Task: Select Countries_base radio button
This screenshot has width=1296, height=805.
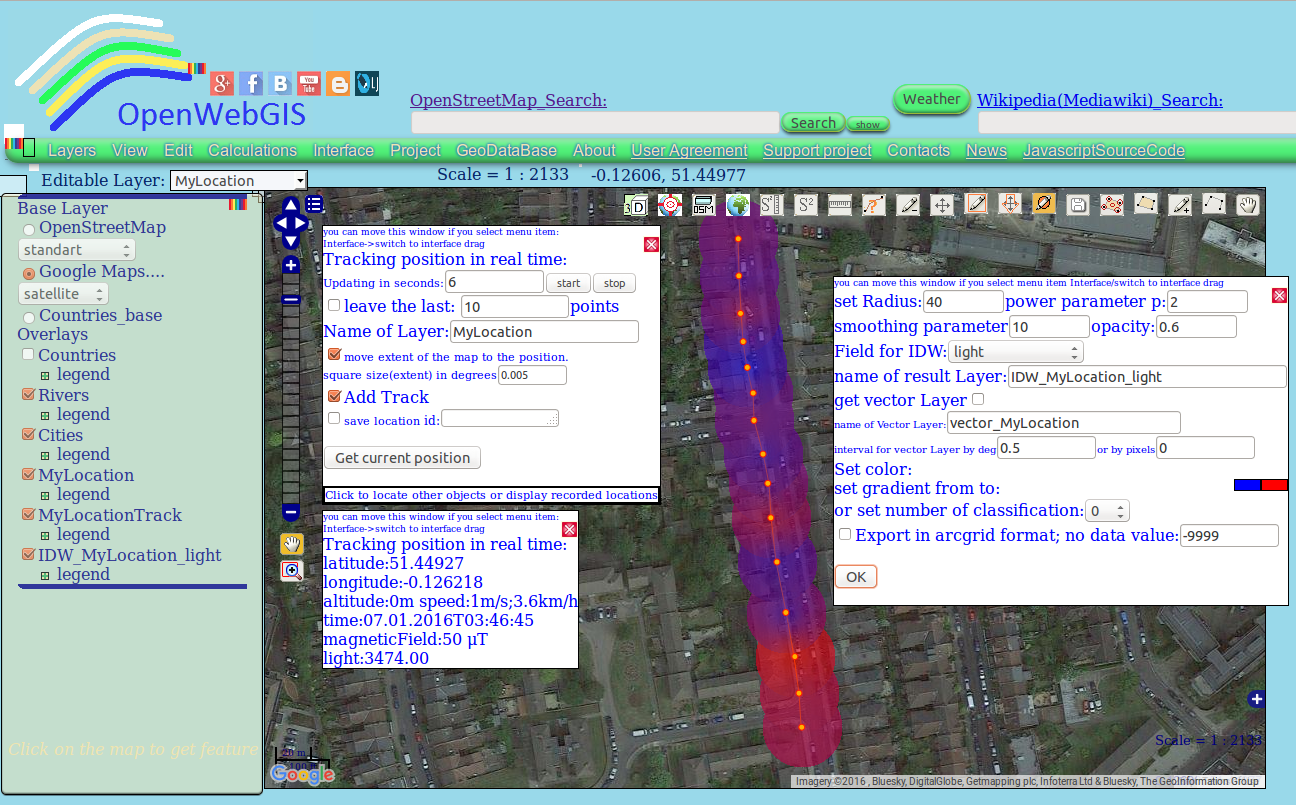Action: [29, 318]
